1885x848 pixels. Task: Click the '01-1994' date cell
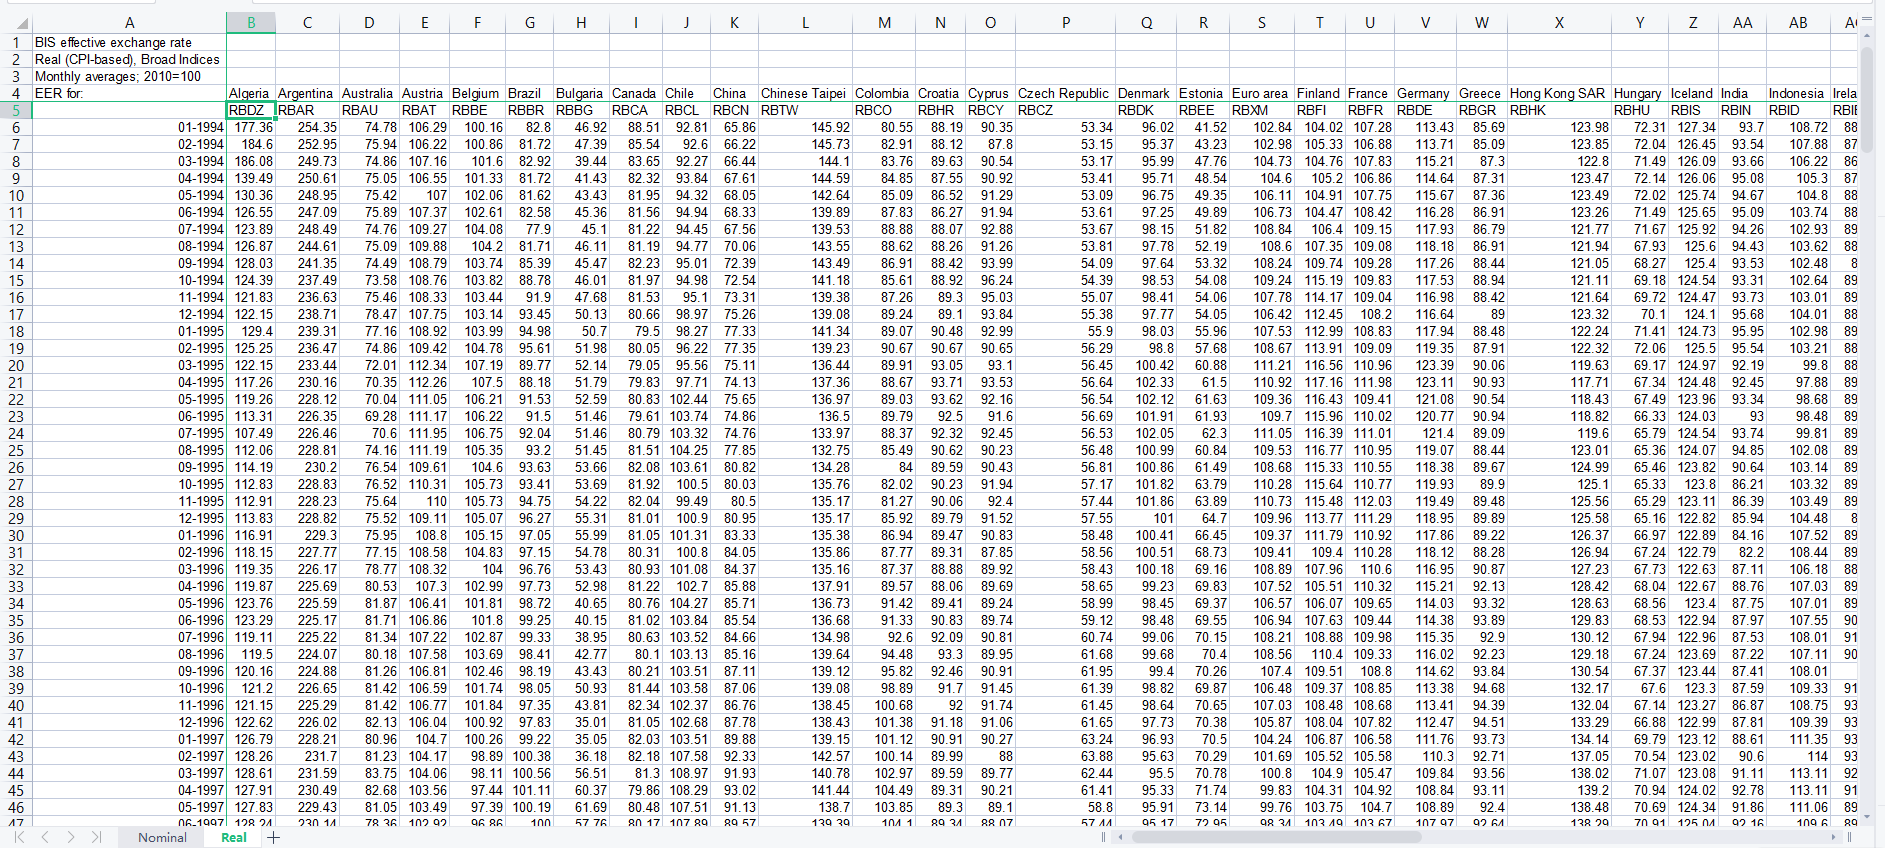coord(129,127)
